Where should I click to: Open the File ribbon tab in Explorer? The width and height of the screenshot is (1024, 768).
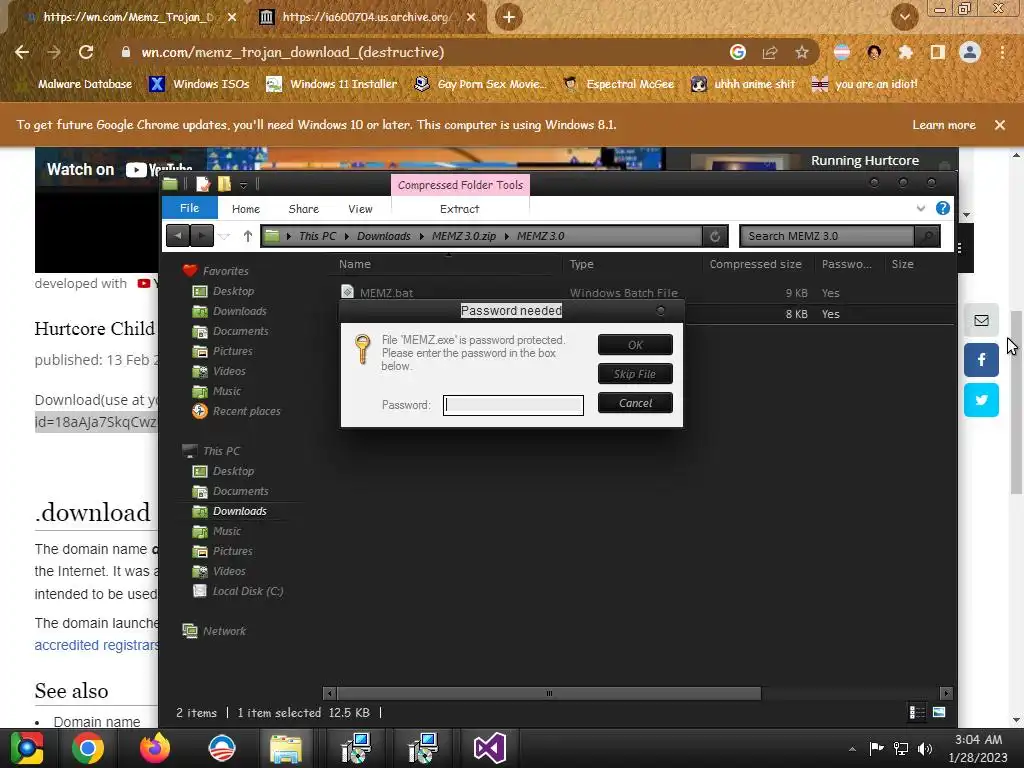tap(189, 208)
